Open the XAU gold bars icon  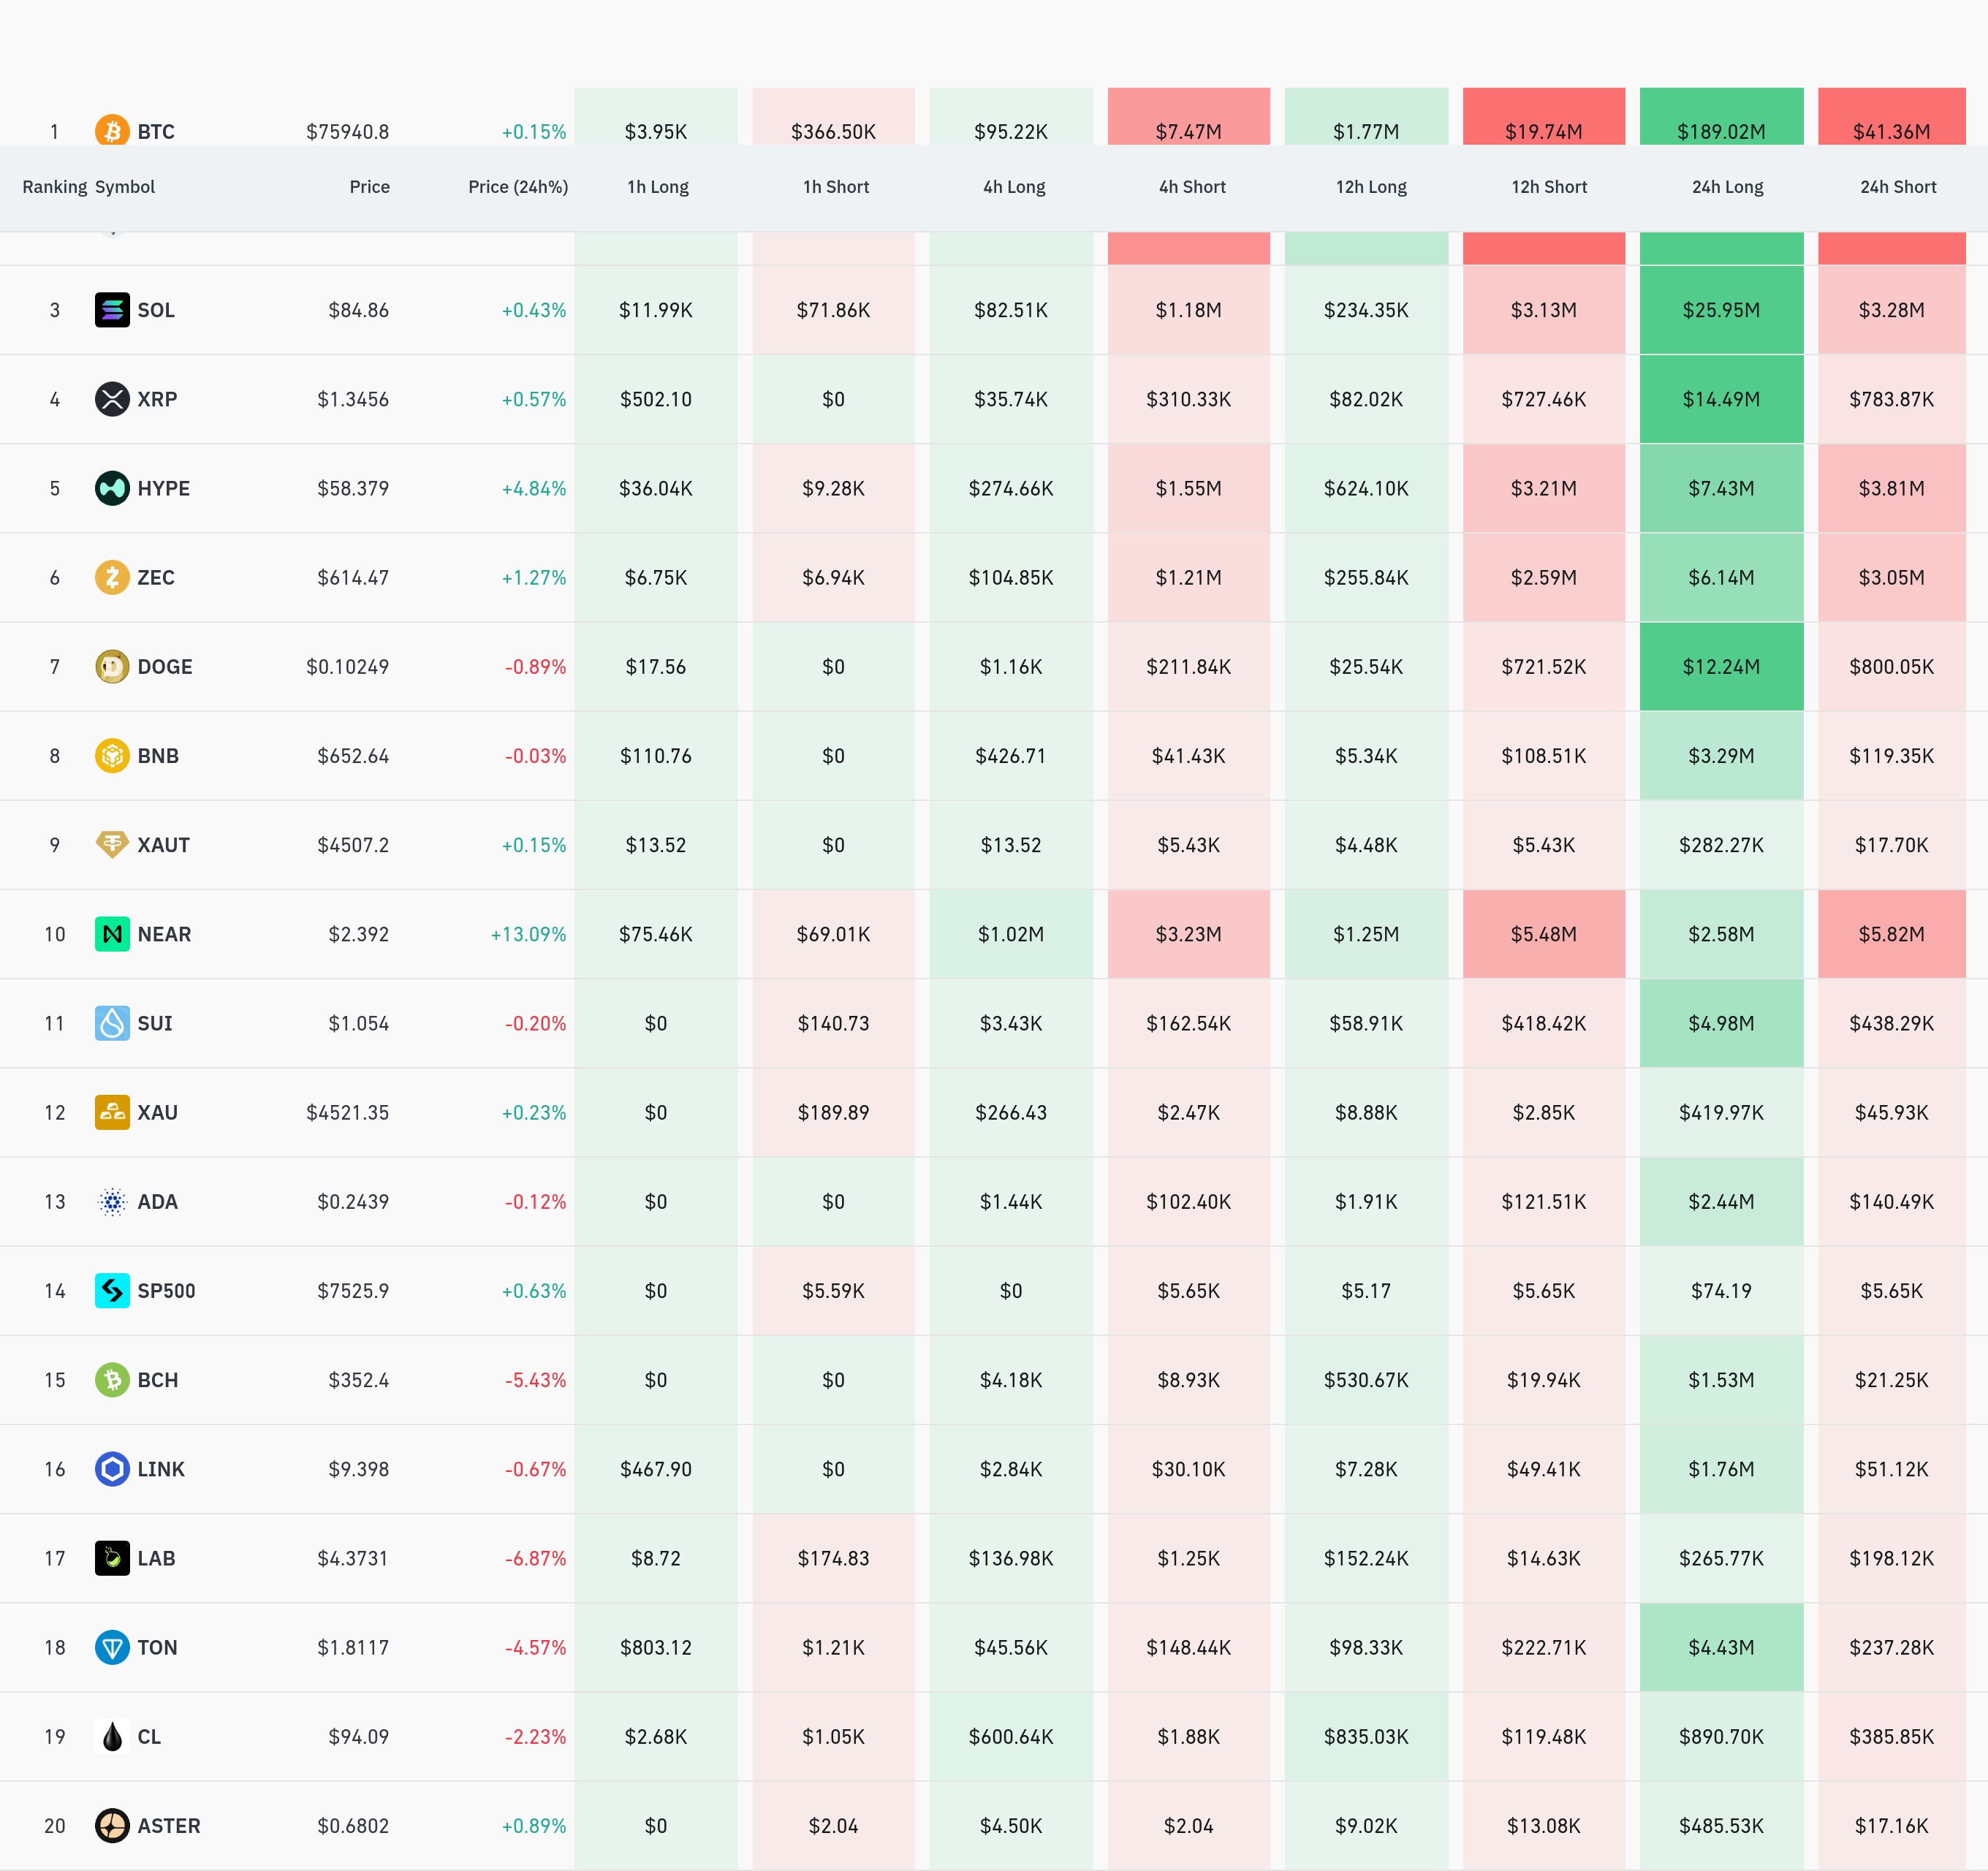pyautogui.click(x=112, y=1112)
